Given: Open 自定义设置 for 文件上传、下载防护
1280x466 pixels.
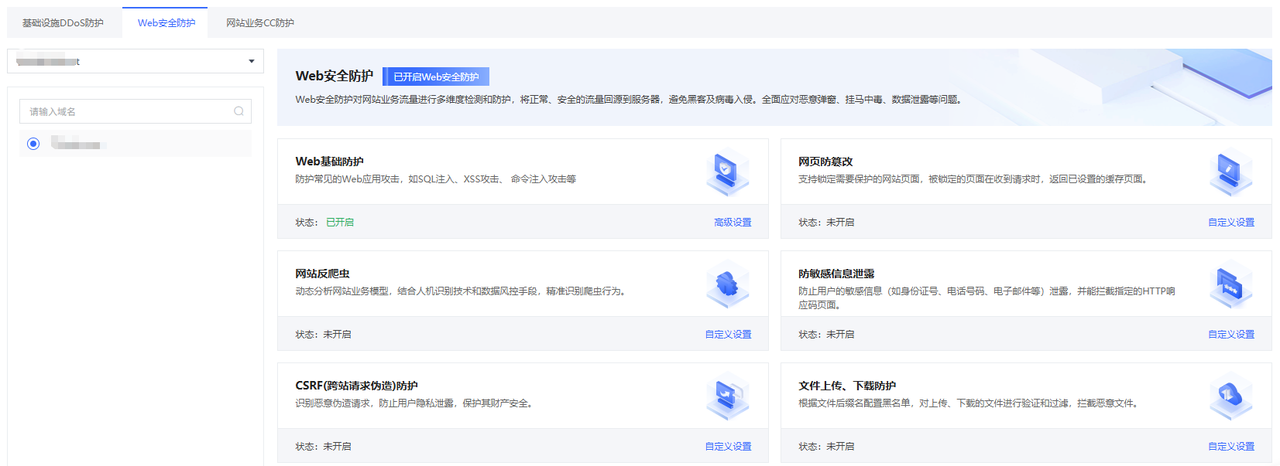Looking at the screenshot, I should (1231, 446).
